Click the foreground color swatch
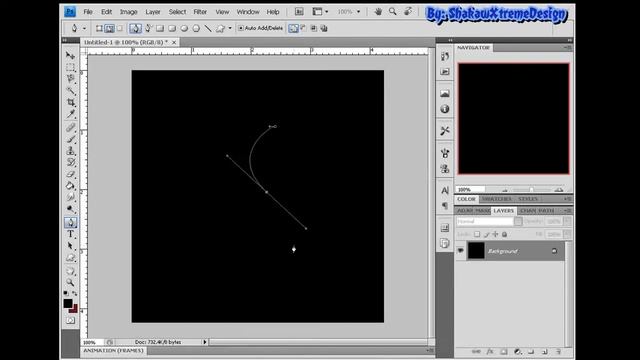 (x=68, y=303)
